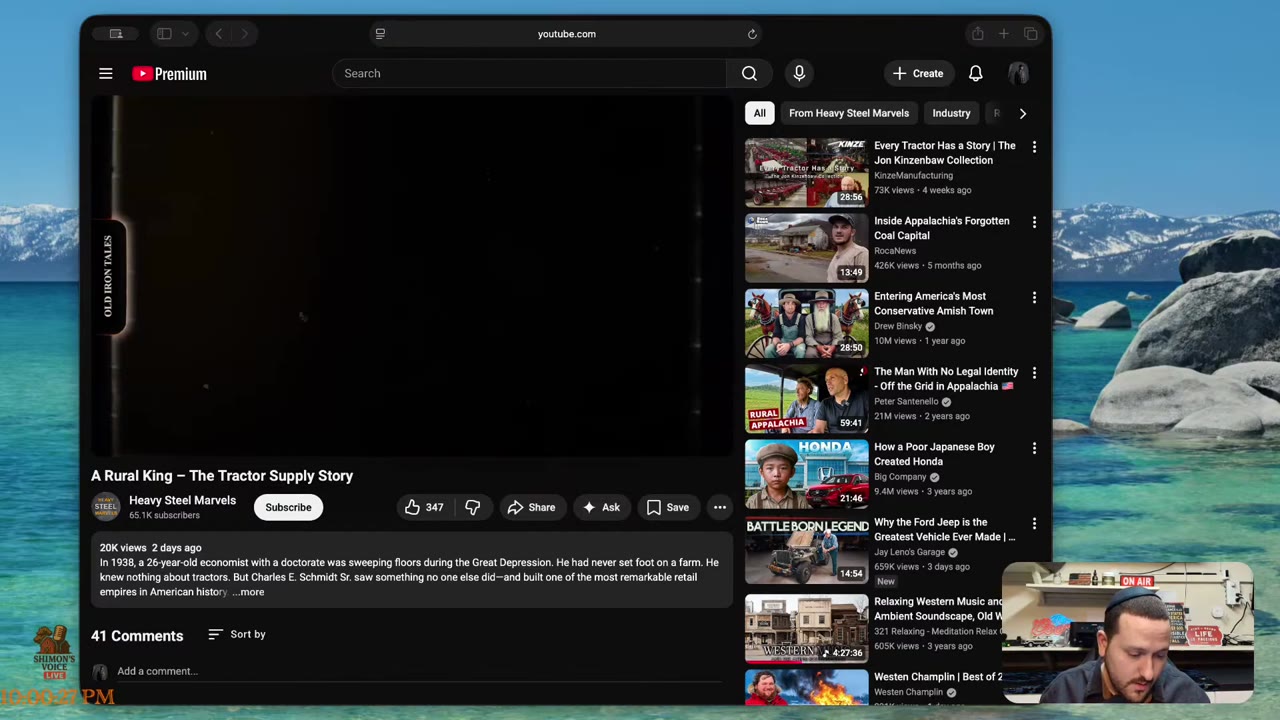Show Safari tab overview
Image resolution: width=1280 pixels, height=720 pixels.
point(1031,34)
